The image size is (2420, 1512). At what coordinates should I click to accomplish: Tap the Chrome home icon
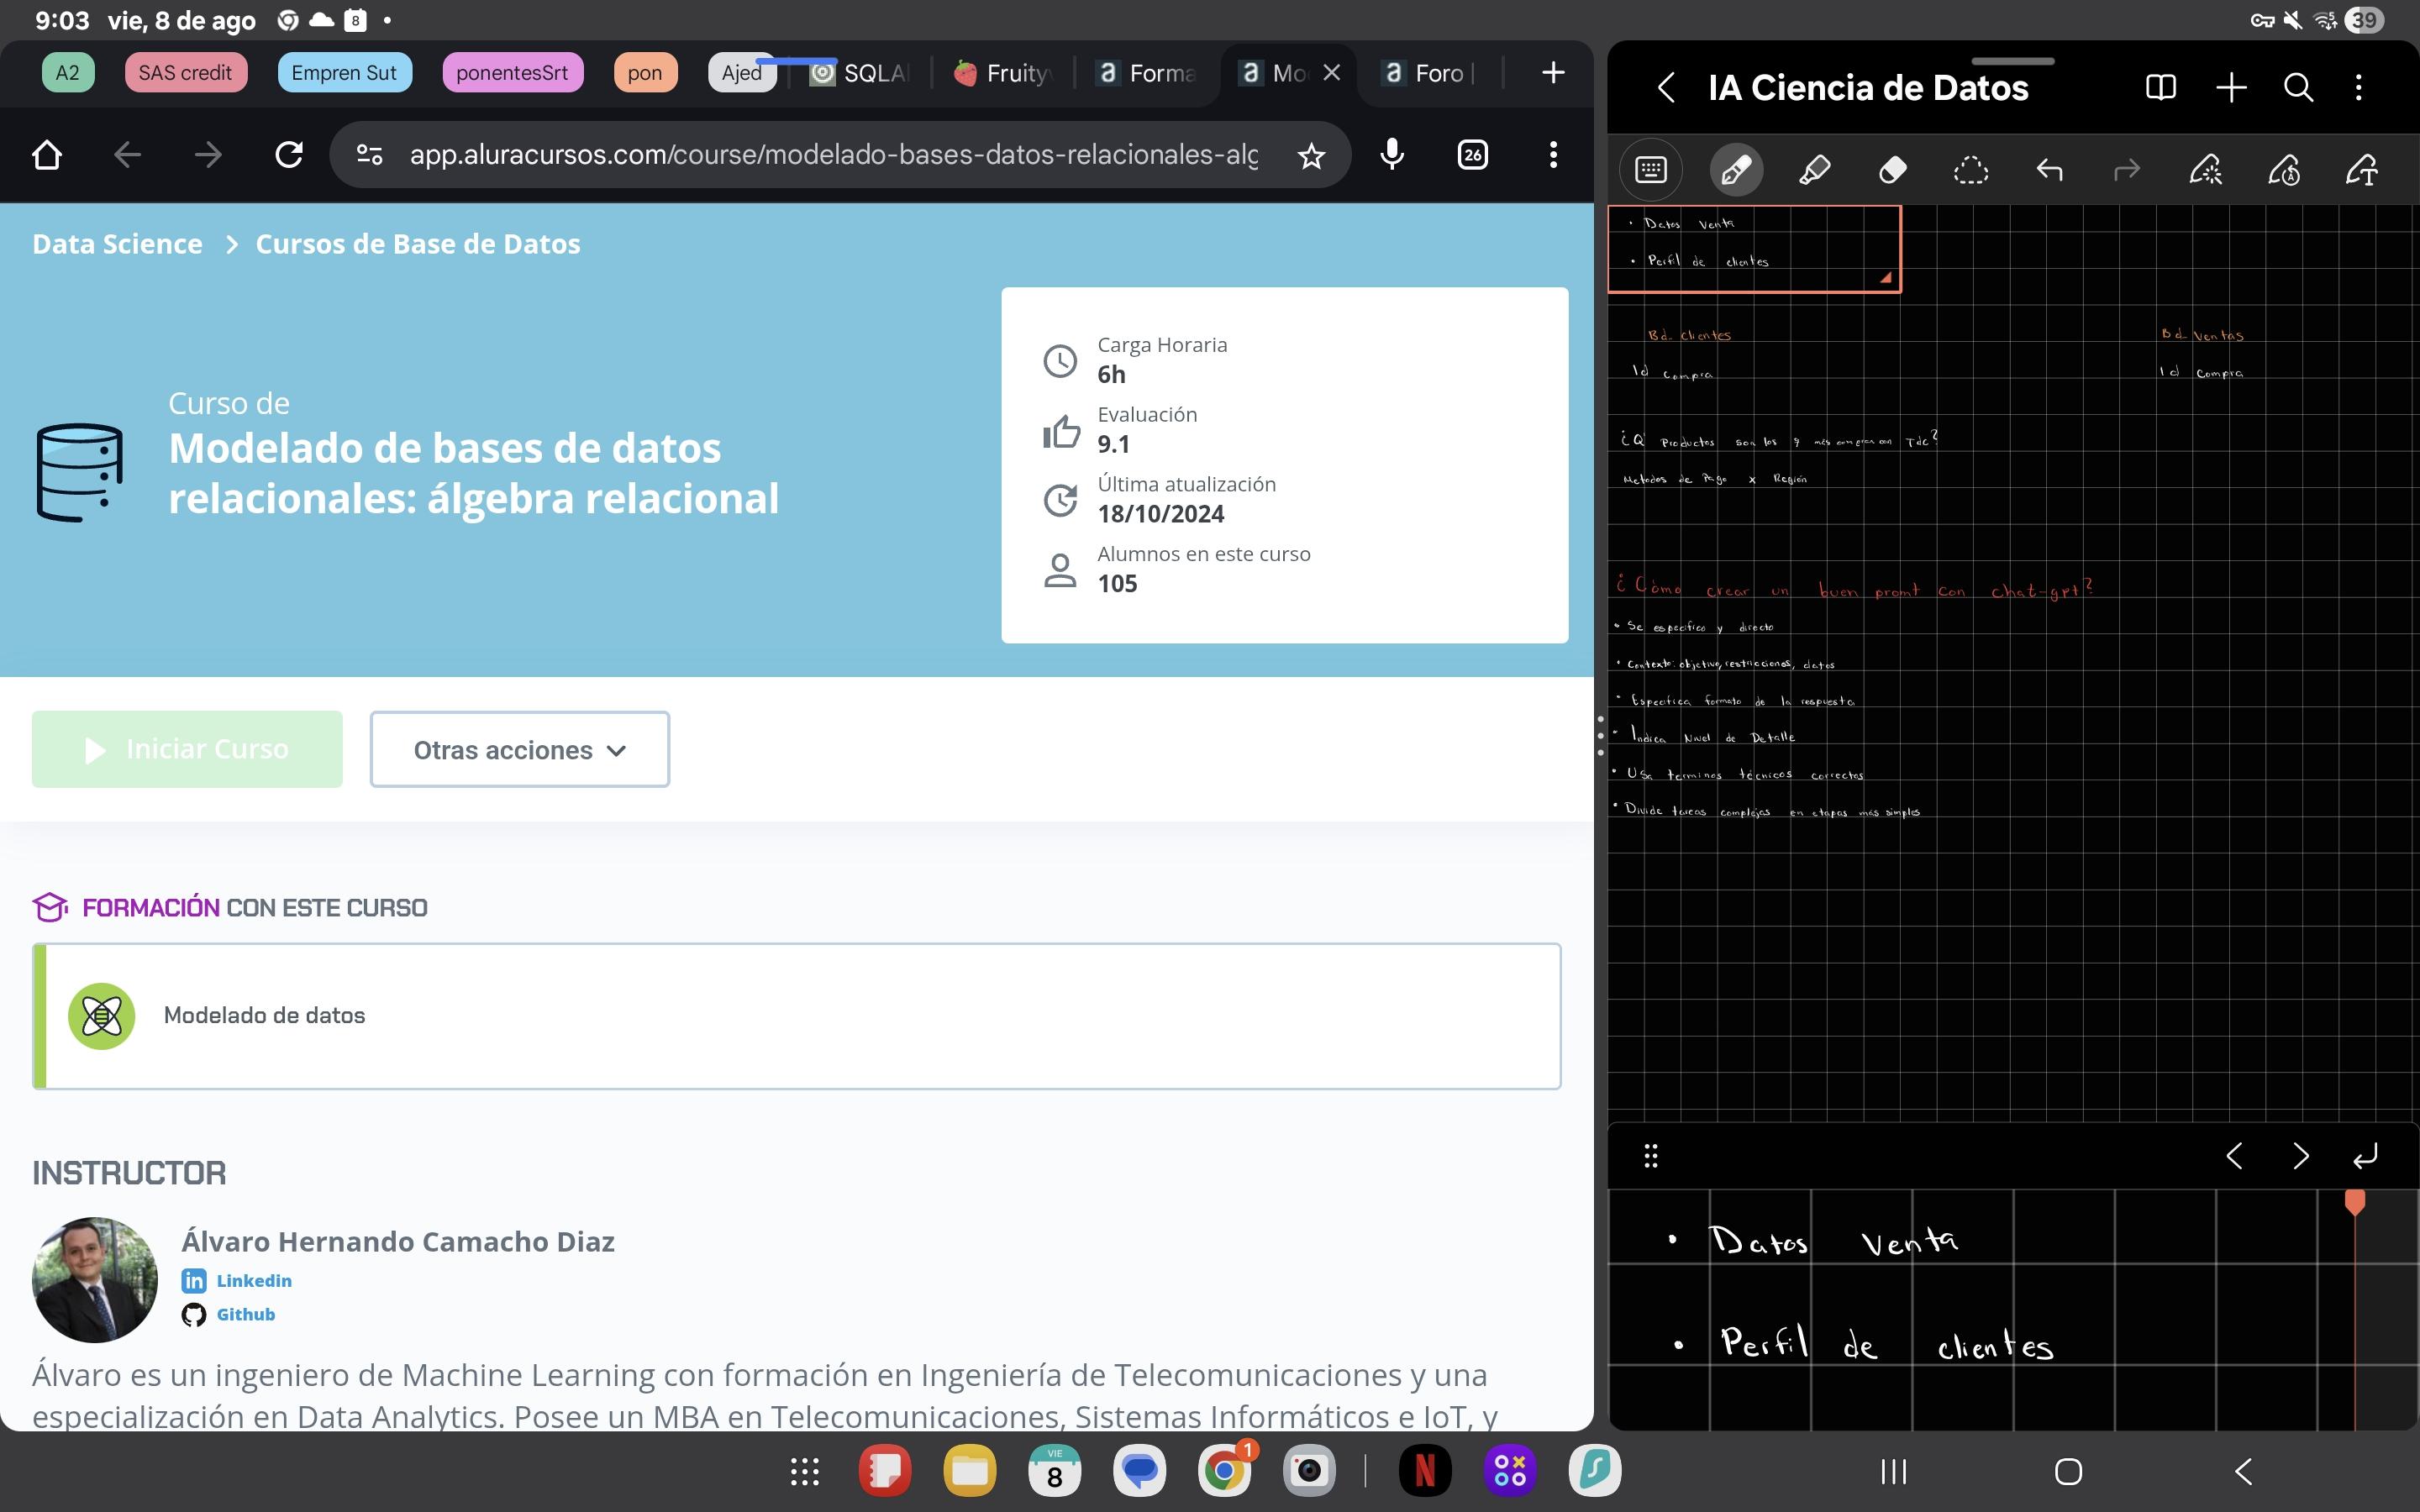47,155
